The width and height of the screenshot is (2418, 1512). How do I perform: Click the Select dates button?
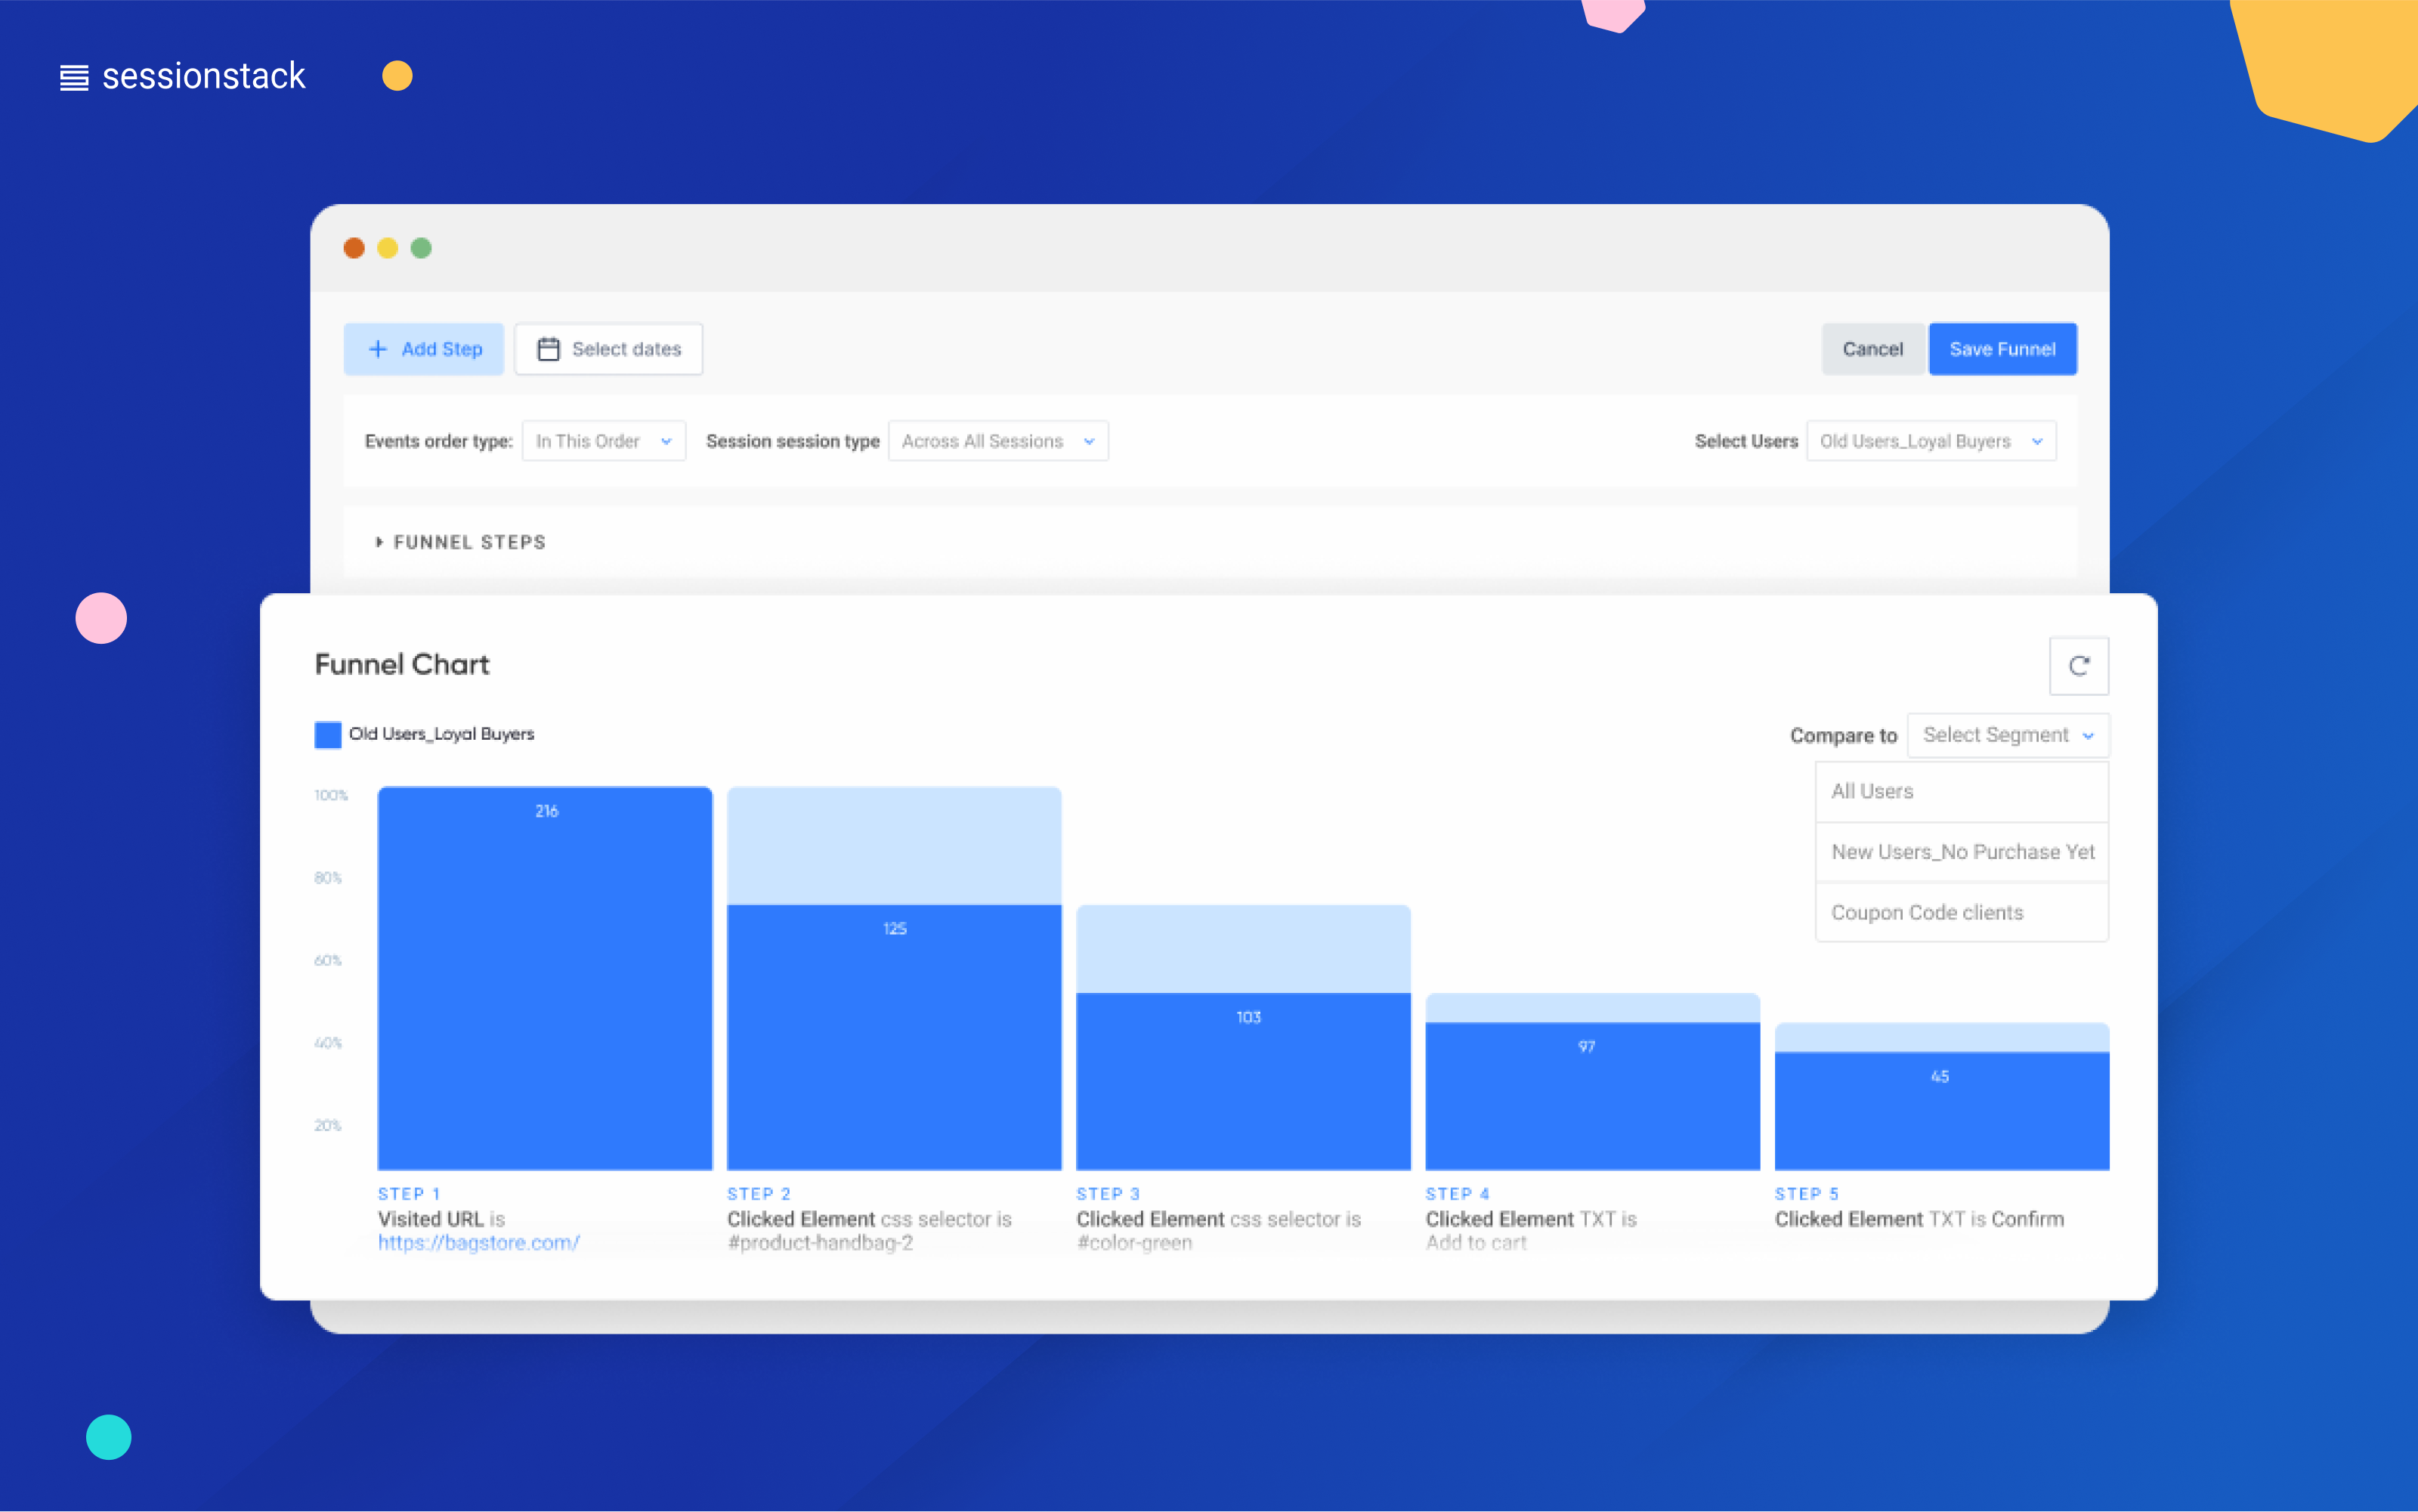pos(608,348)
